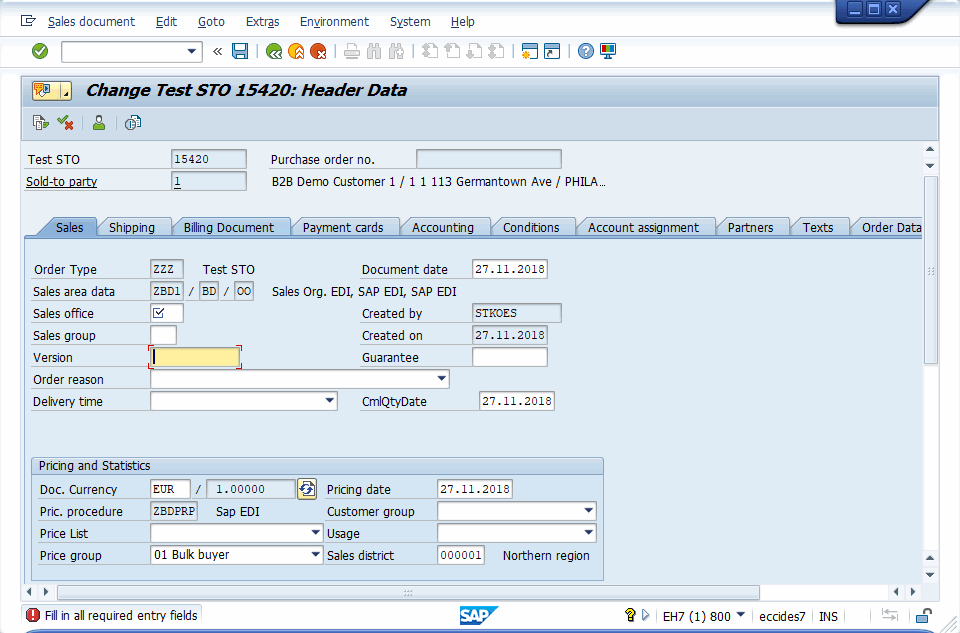
Task: Click the Last Page icon
Action: pyautogui.click(x=497, y=51)
